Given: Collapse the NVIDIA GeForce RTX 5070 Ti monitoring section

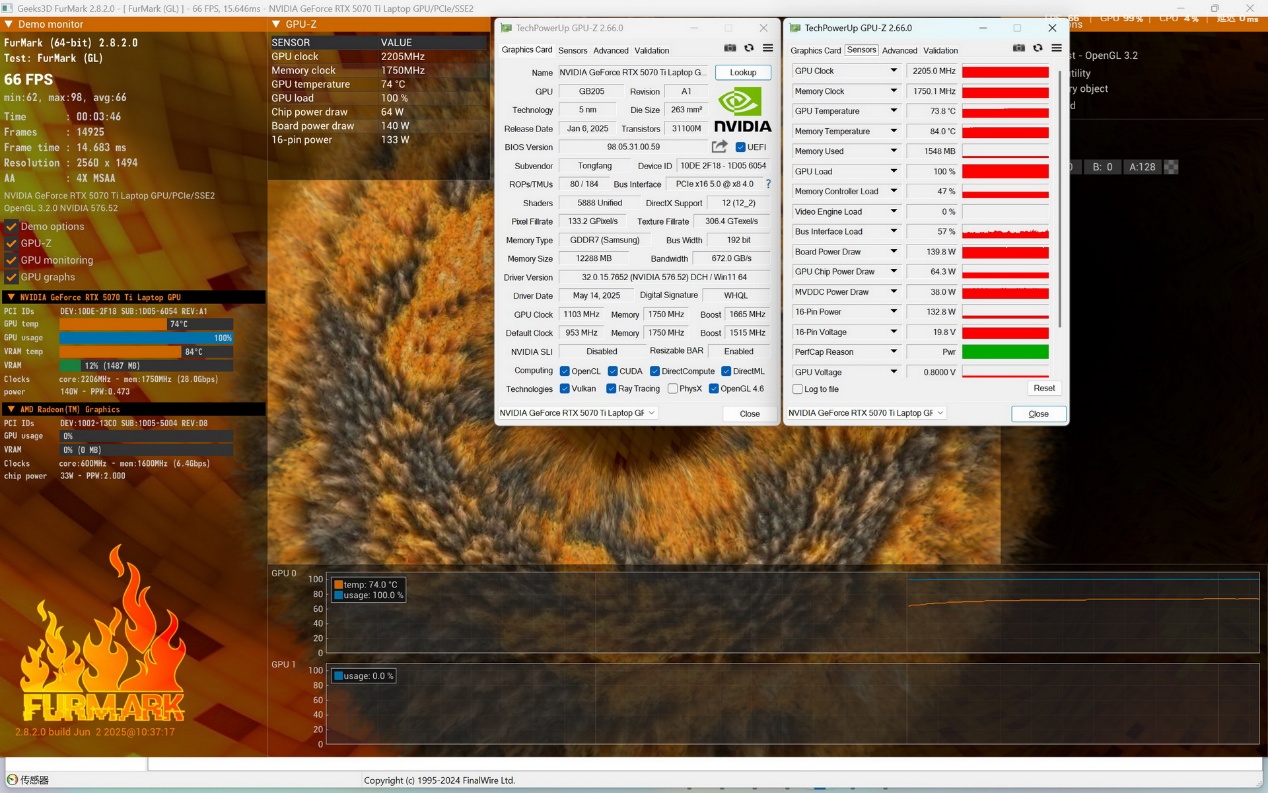Looking at the screenshot, I should tap(11, 297).
